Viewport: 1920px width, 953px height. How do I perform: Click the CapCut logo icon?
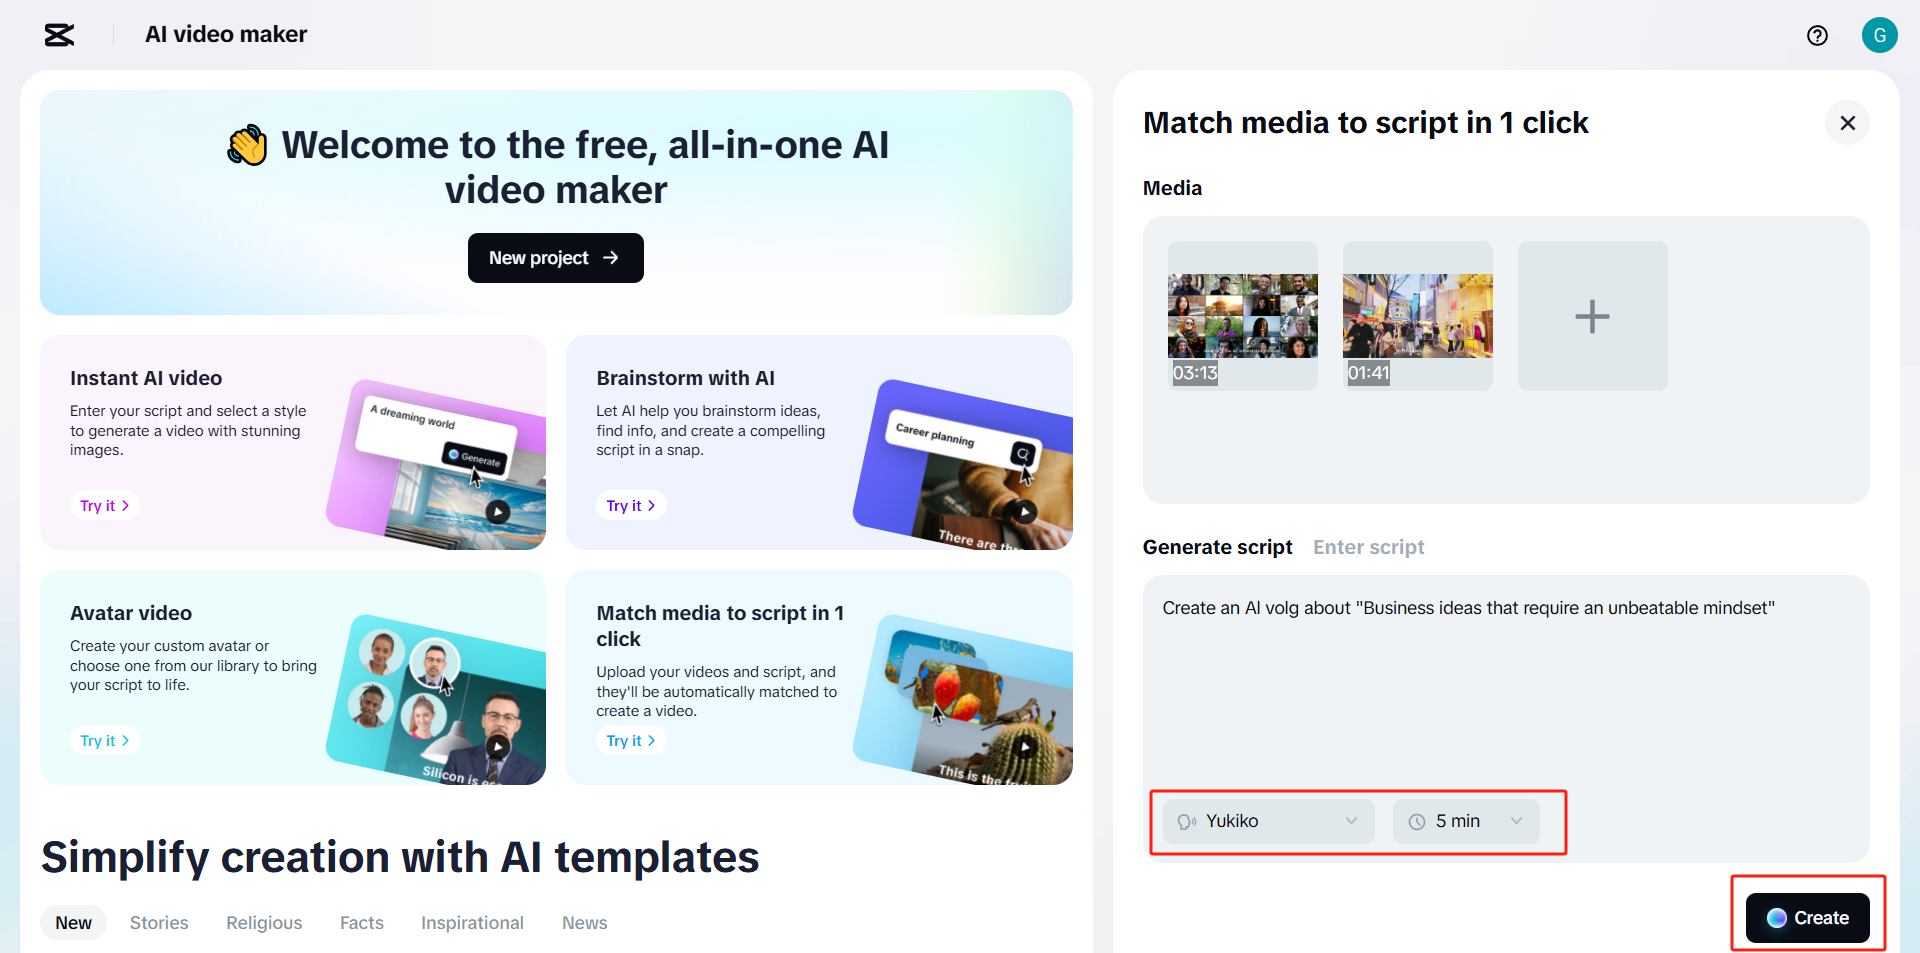point(60,35)
